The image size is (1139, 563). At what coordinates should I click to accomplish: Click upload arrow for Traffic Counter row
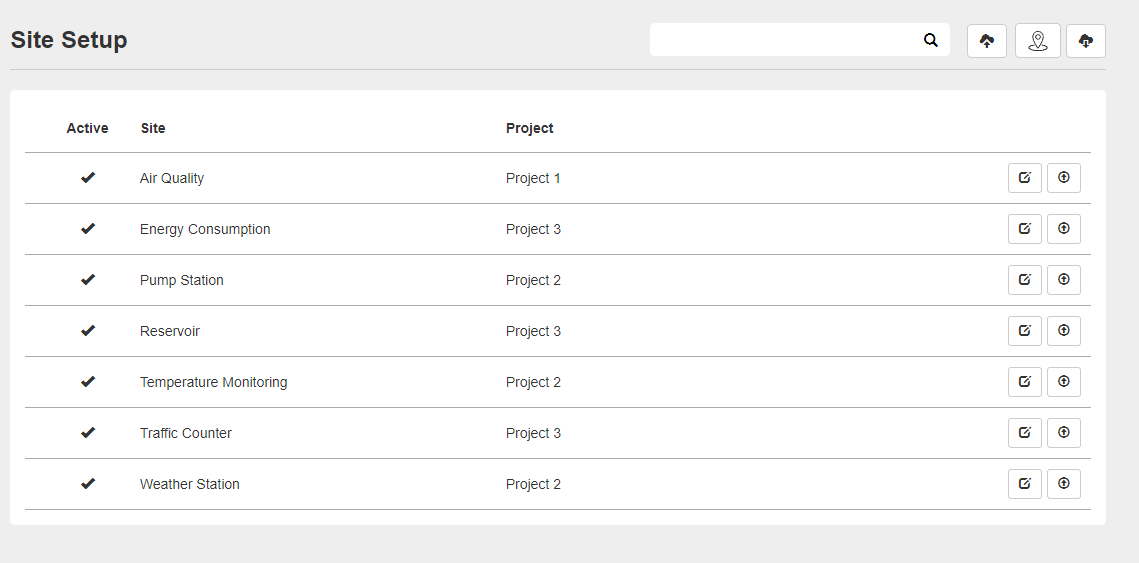1064,433
